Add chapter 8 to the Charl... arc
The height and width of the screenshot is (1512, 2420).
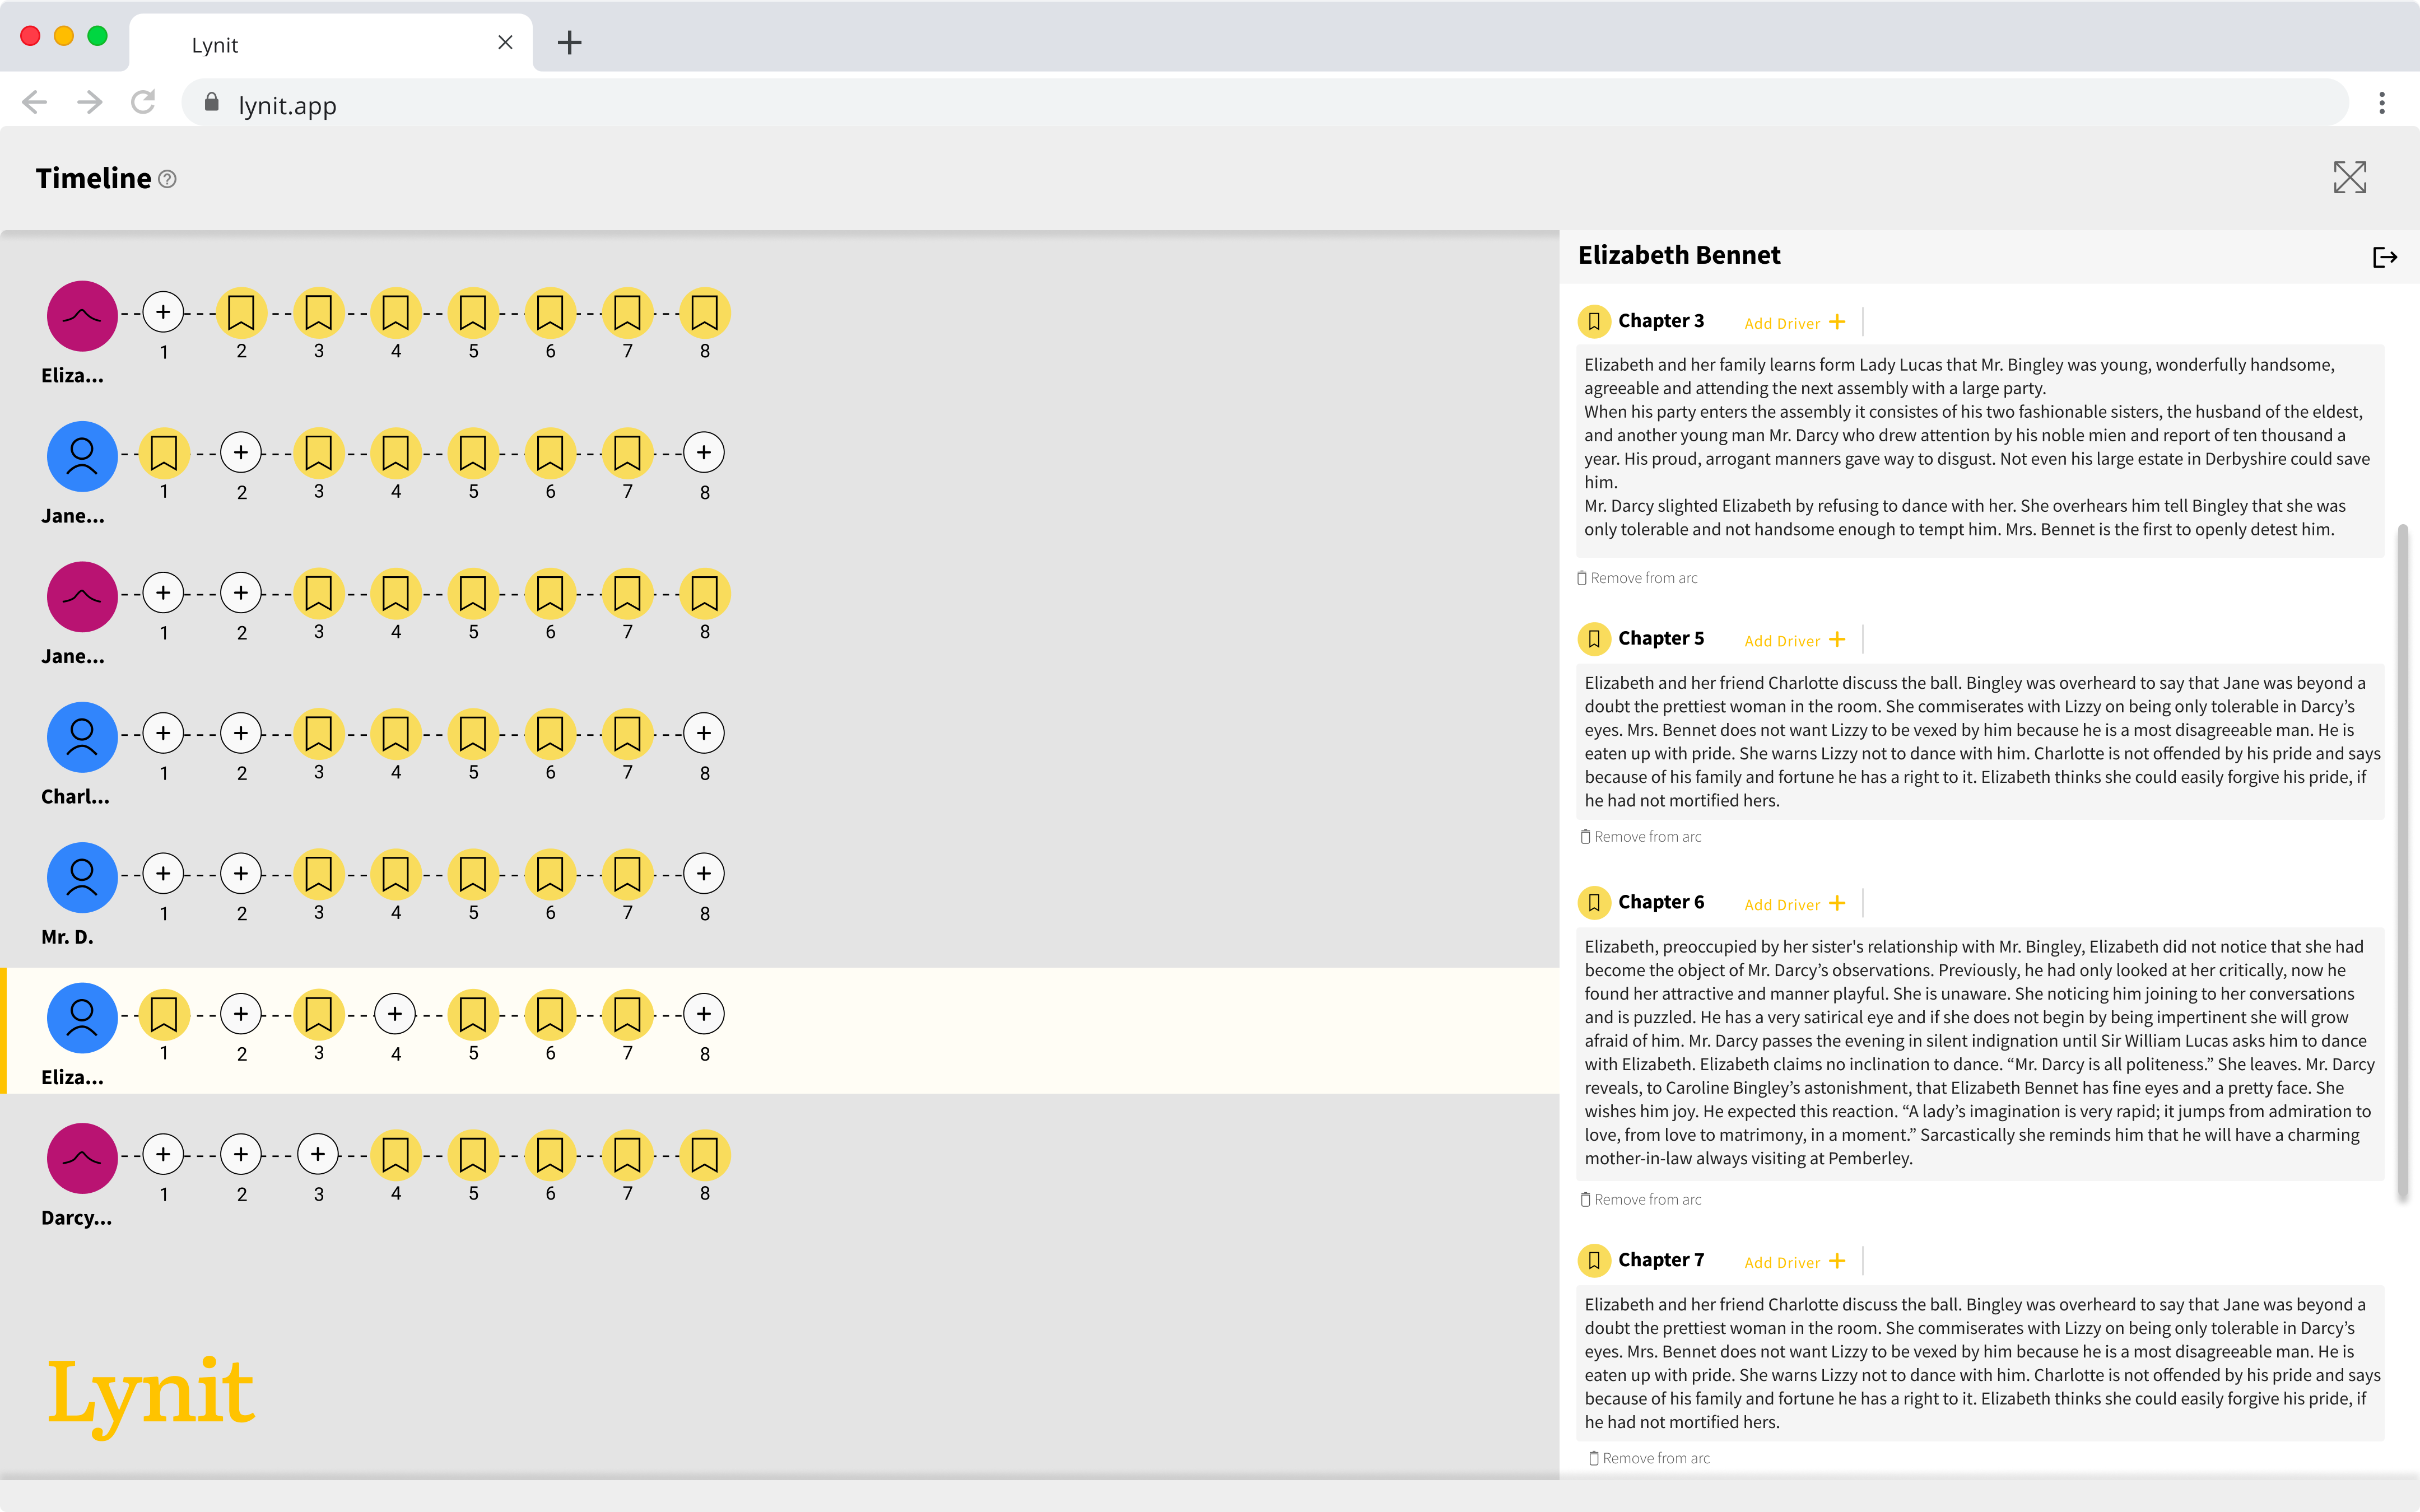(x=704, y=733)
